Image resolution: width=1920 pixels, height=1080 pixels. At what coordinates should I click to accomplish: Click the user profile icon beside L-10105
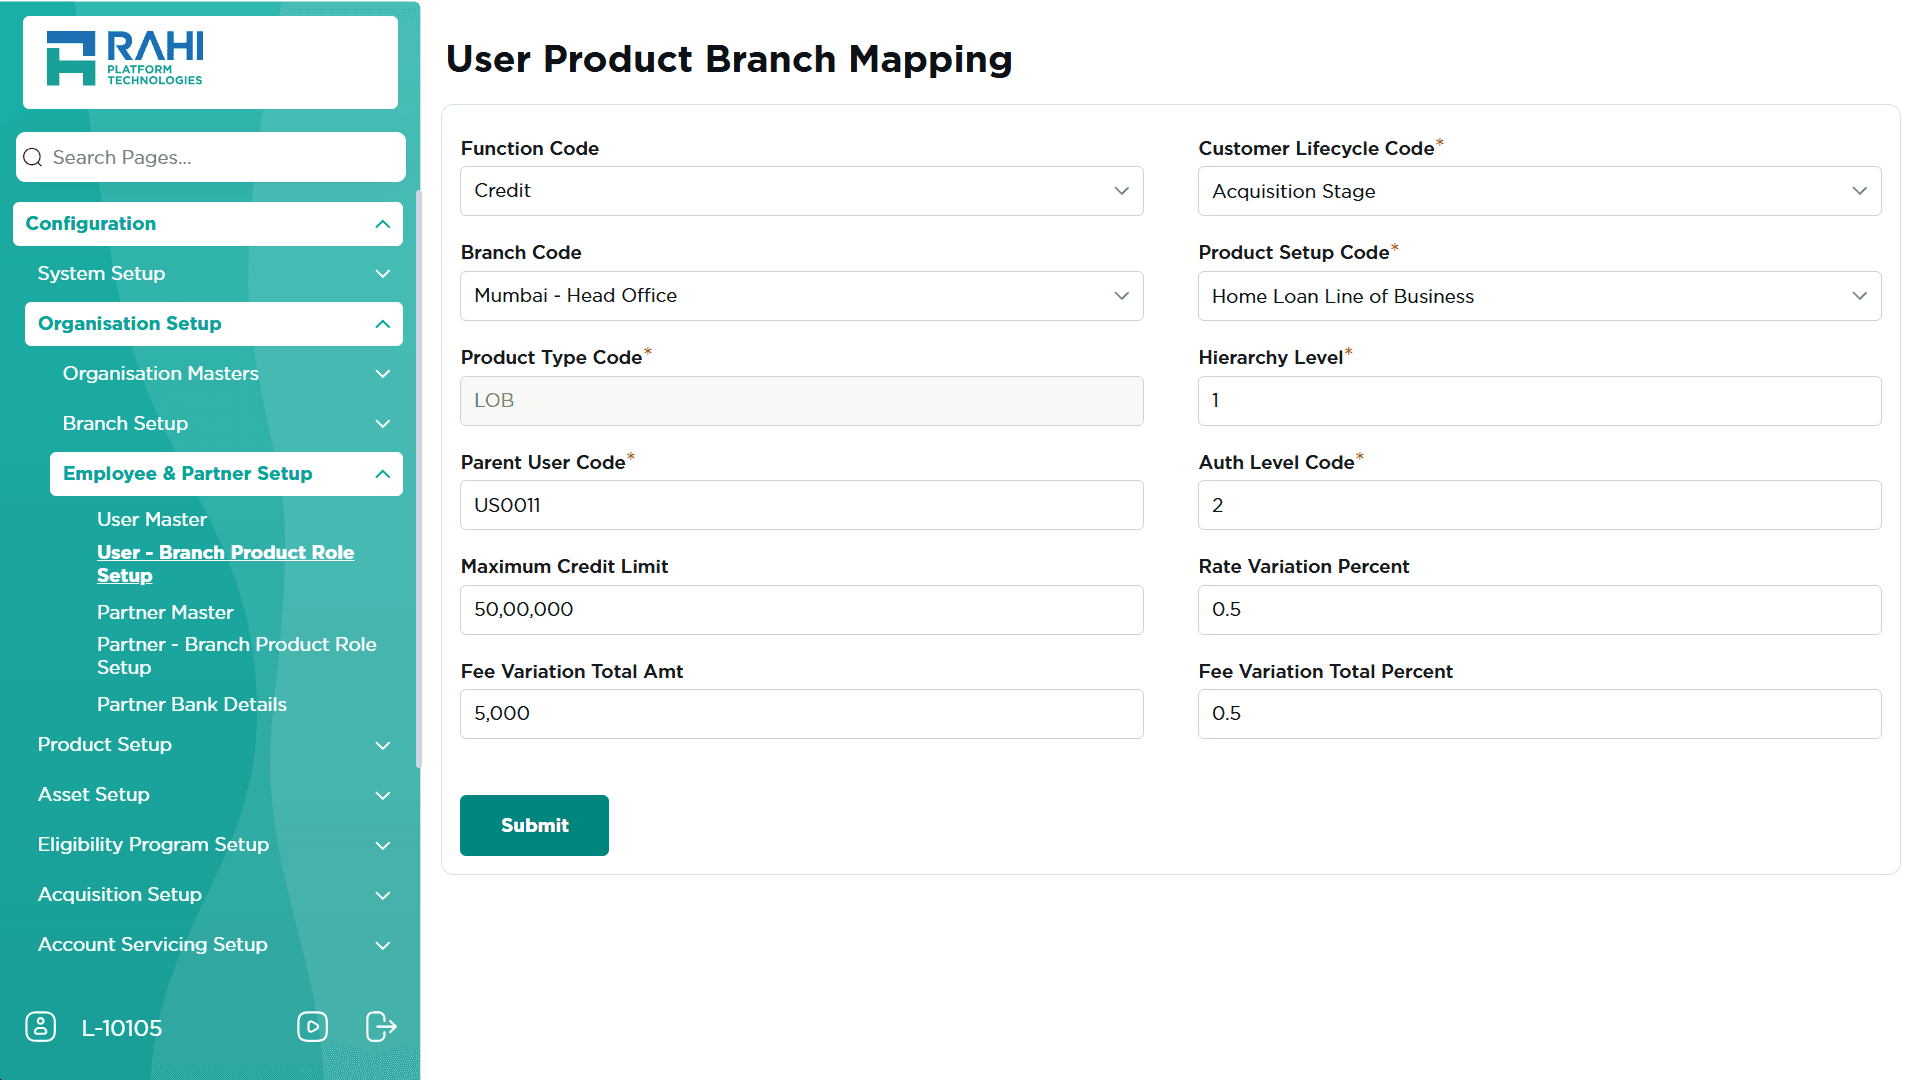click(40, 1027)
